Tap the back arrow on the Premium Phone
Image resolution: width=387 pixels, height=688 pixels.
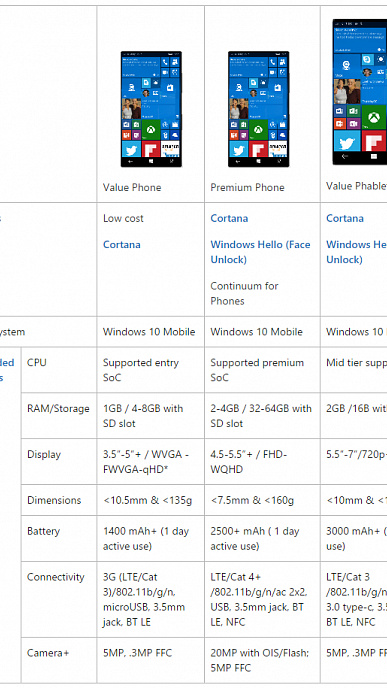237,161
